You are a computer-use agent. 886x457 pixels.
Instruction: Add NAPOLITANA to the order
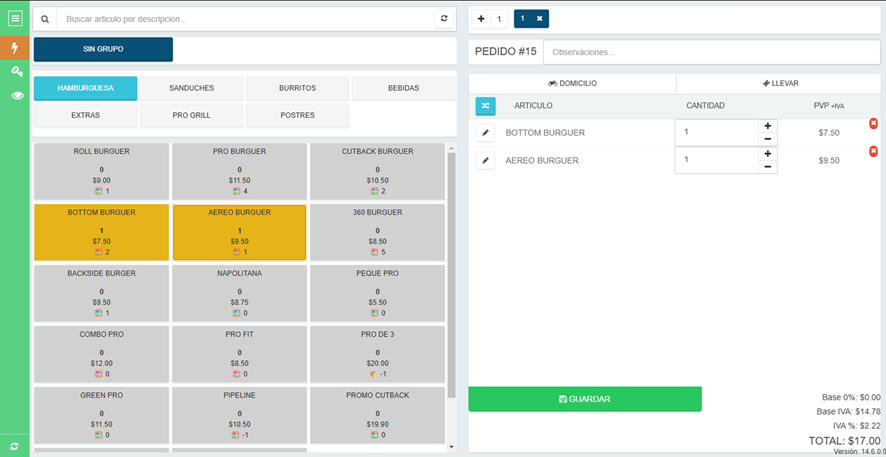click(240, 293)
